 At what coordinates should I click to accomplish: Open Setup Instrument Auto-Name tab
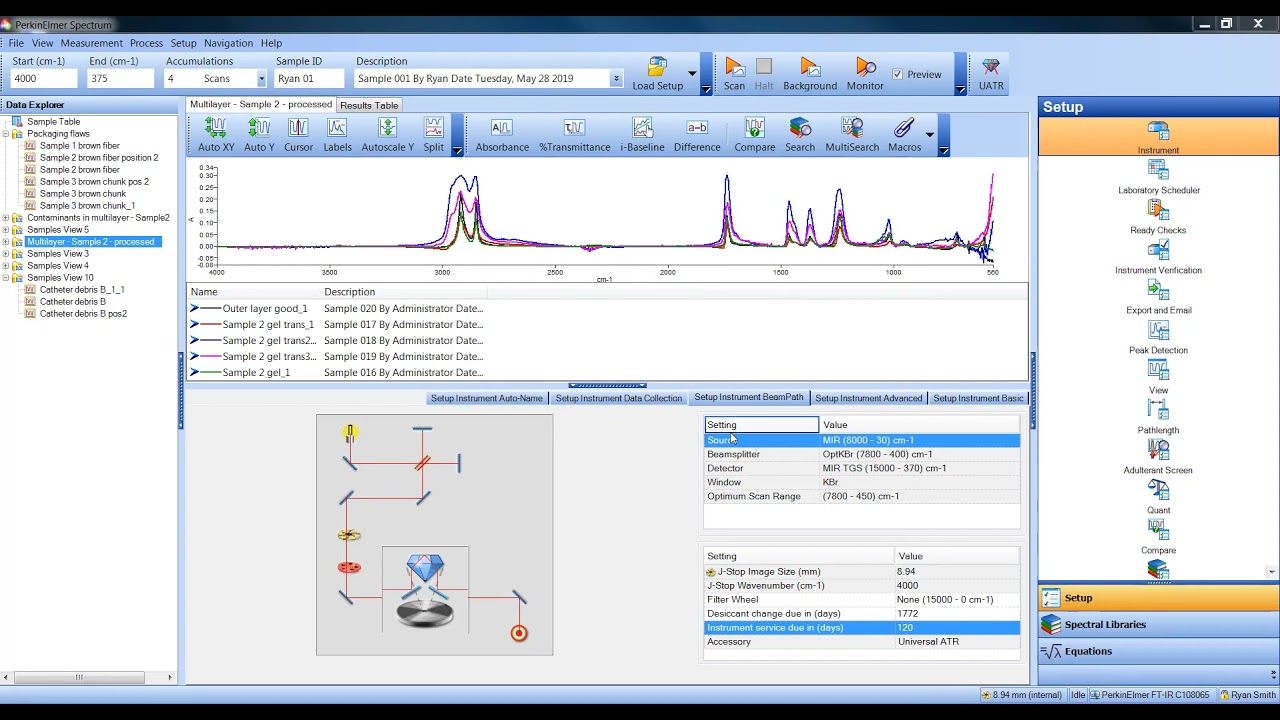[486, 398]
